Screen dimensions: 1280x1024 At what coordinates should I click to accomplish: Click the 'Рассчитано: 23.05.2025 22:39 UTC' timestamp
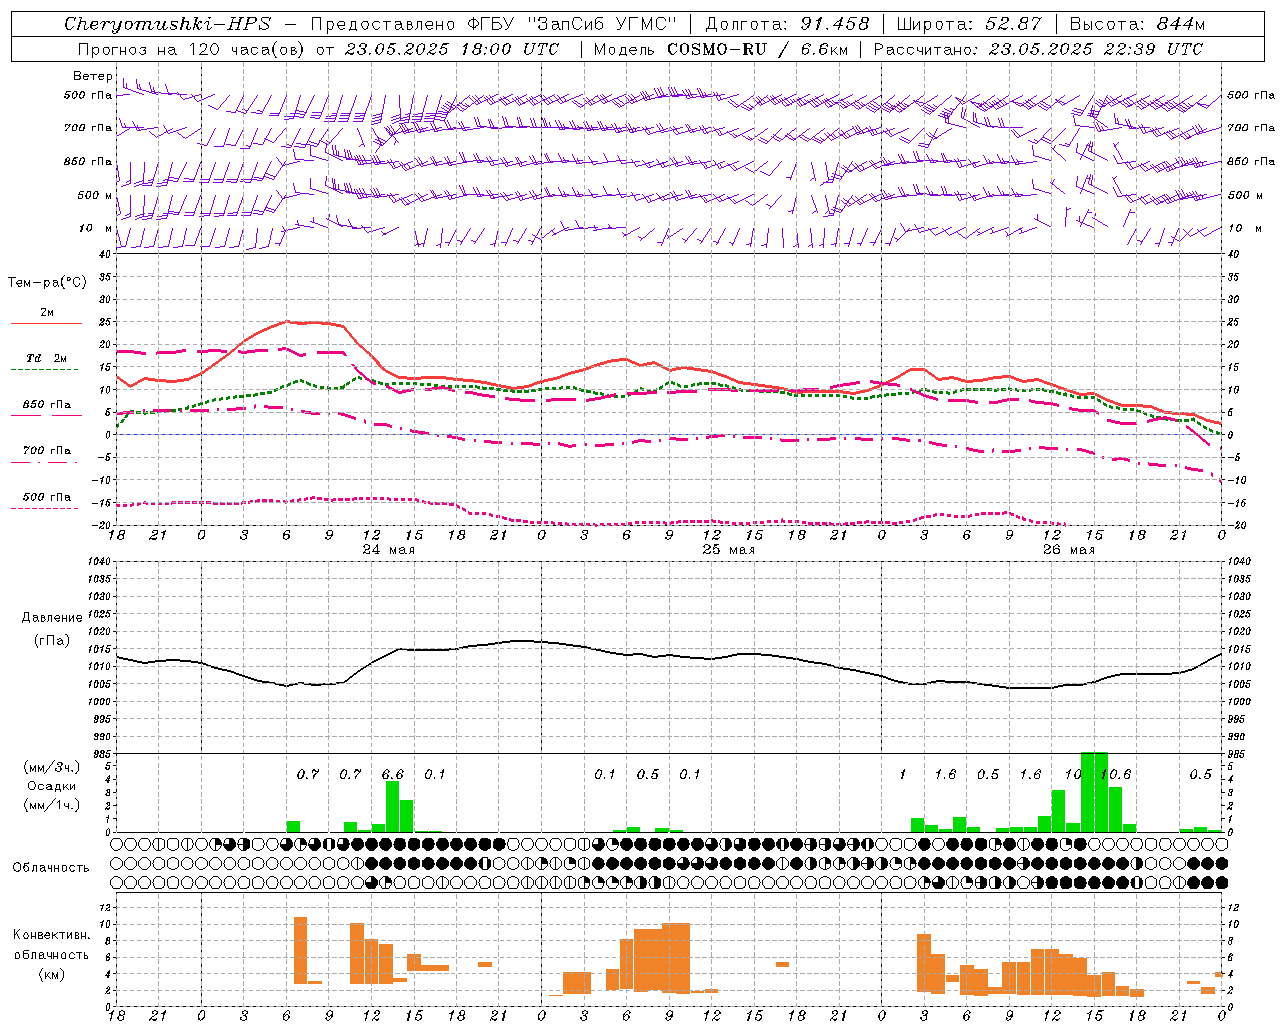pos(1038,49)
